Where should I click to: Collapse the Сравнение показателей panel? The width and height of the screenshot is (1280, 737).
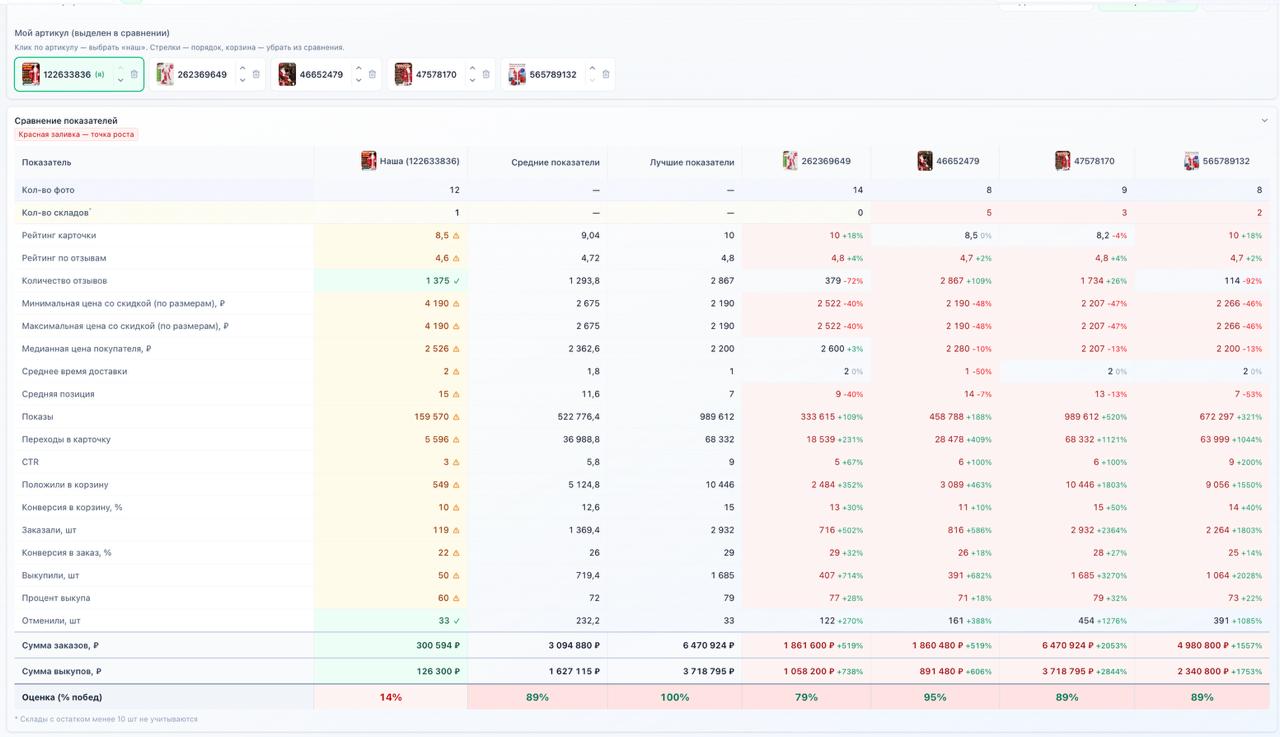click(1264, 121)
